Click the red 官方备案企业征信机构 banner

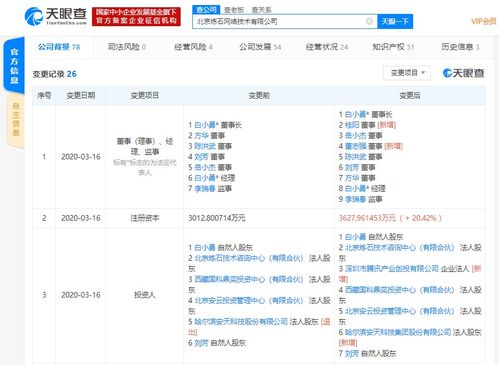(x=136, y=16)
